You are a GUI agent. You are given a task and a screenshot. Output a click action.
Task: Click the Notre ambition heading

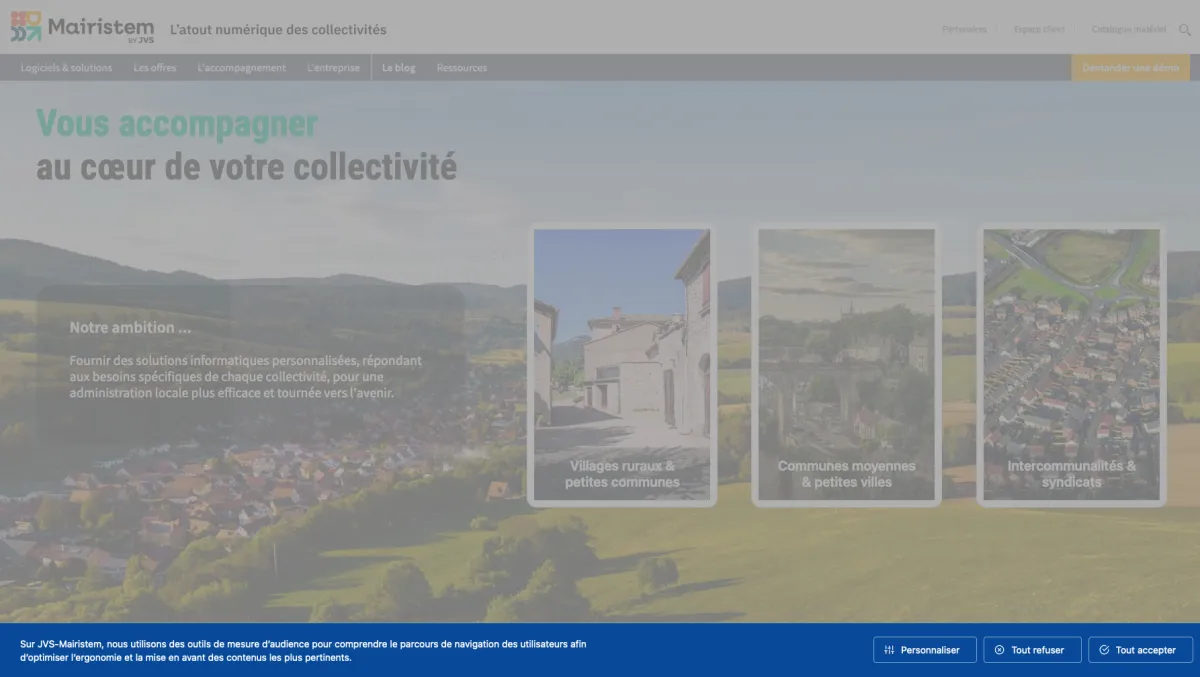pyautogui.click(x=130, y=328)
